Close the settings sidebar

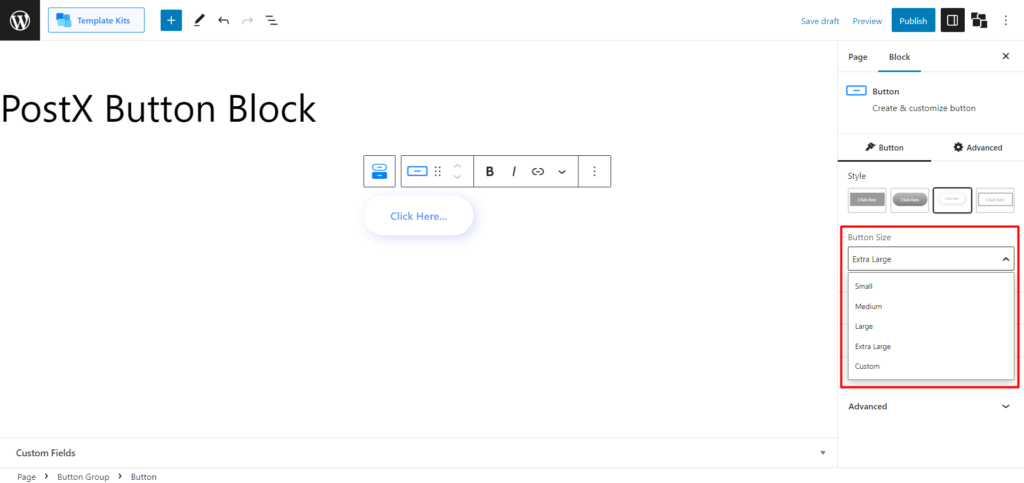pyautogui.click(x=1006, y=56)
